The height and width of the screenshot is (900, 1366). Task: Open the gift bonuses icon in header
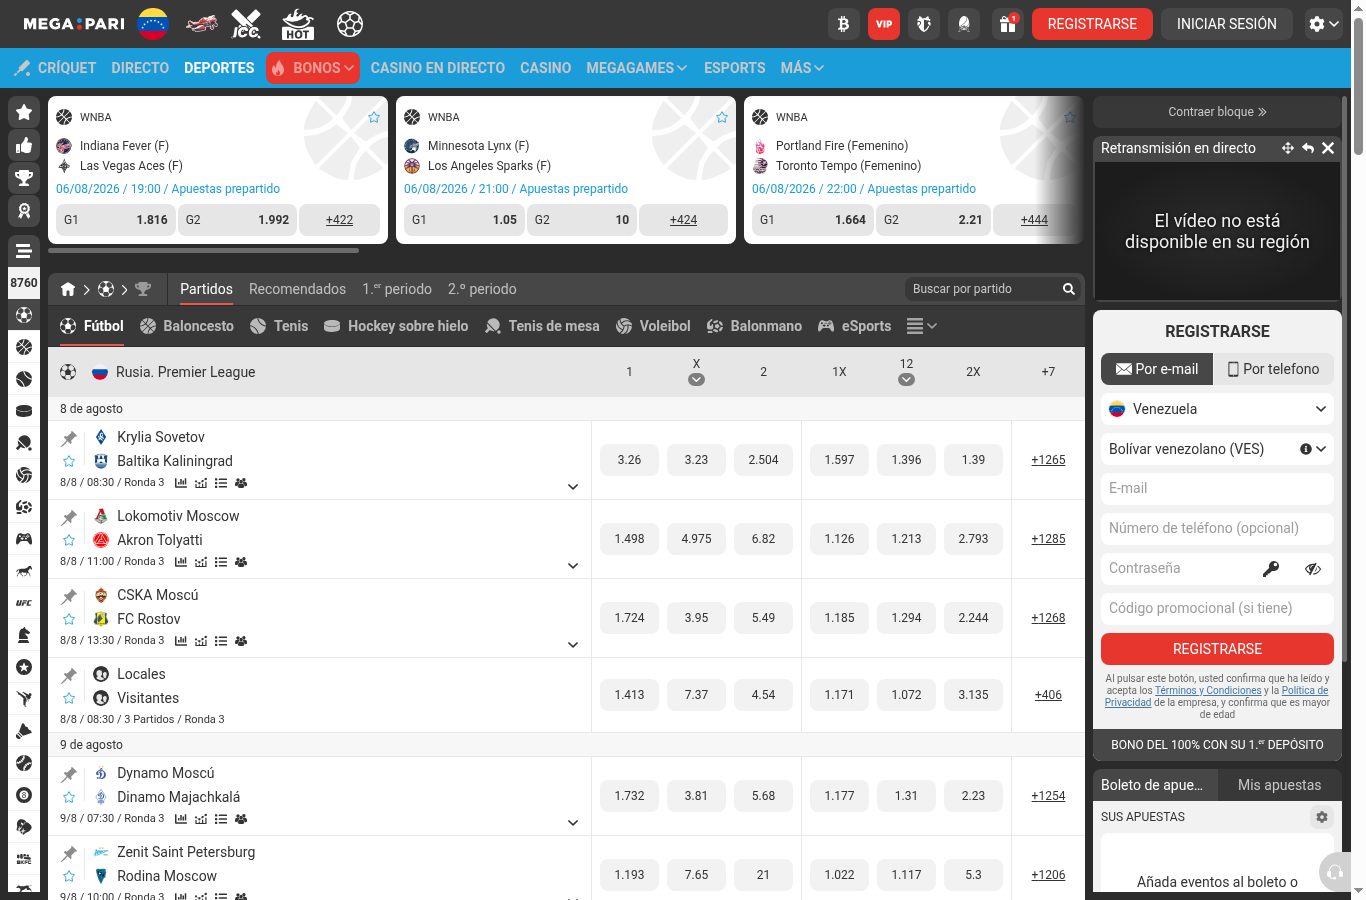(1008, 24)
